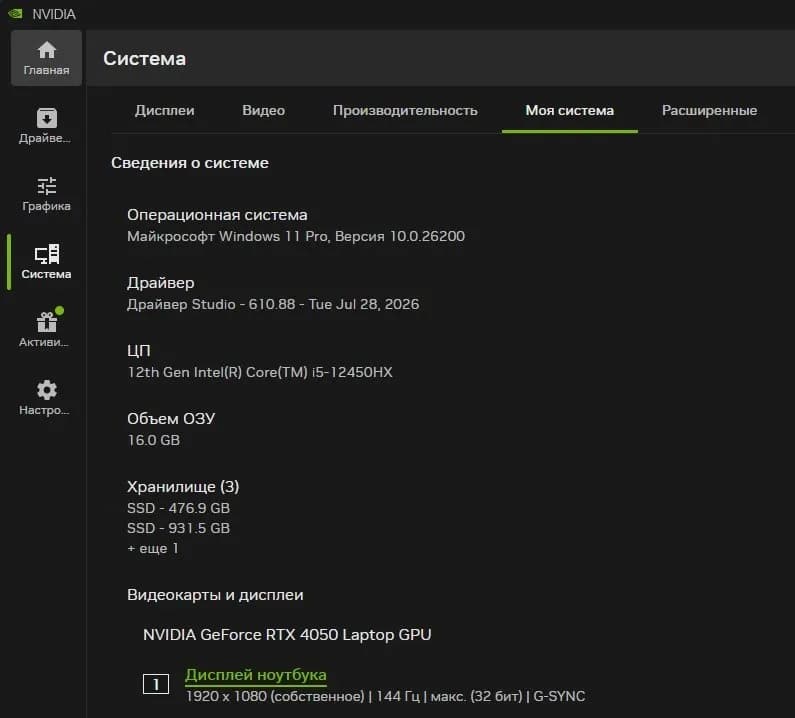The image size is (795, 718).
Task: Select the GeForce RTX 4050 Laptop GPU text
Action: click(287, 635)
